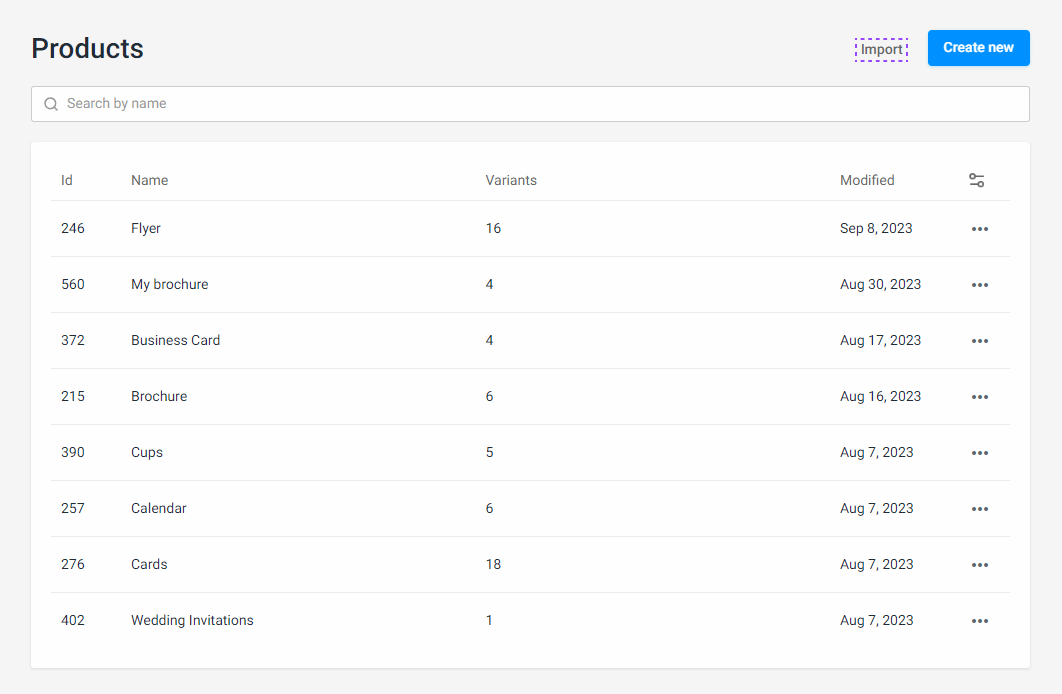1062x694 pixels.
Task: Click the variants count 16 for Flyer
Action: click(493, 228)
